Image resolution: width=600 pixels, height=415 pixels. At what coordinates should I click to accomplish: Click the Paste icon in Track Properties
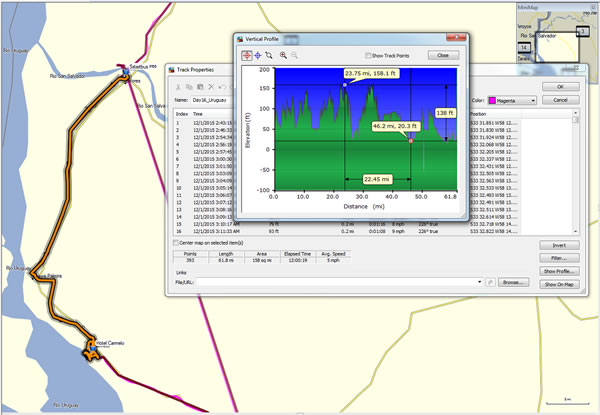pyautogui.click(x=200, y=87)
